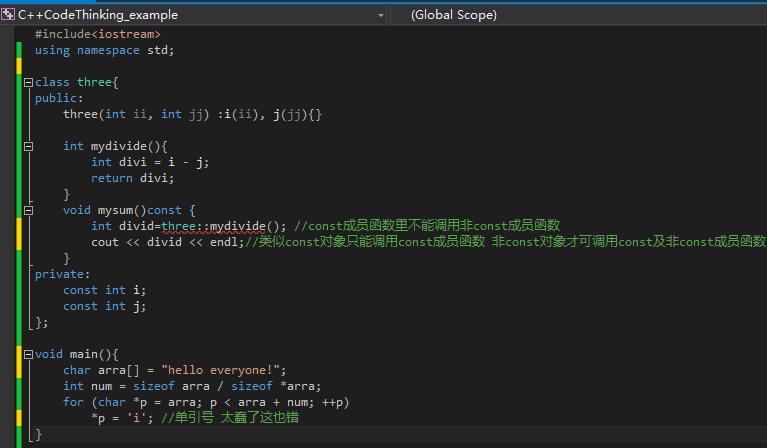
Task: Click the 'private:' access specifier
Action: tap(62, 274)
